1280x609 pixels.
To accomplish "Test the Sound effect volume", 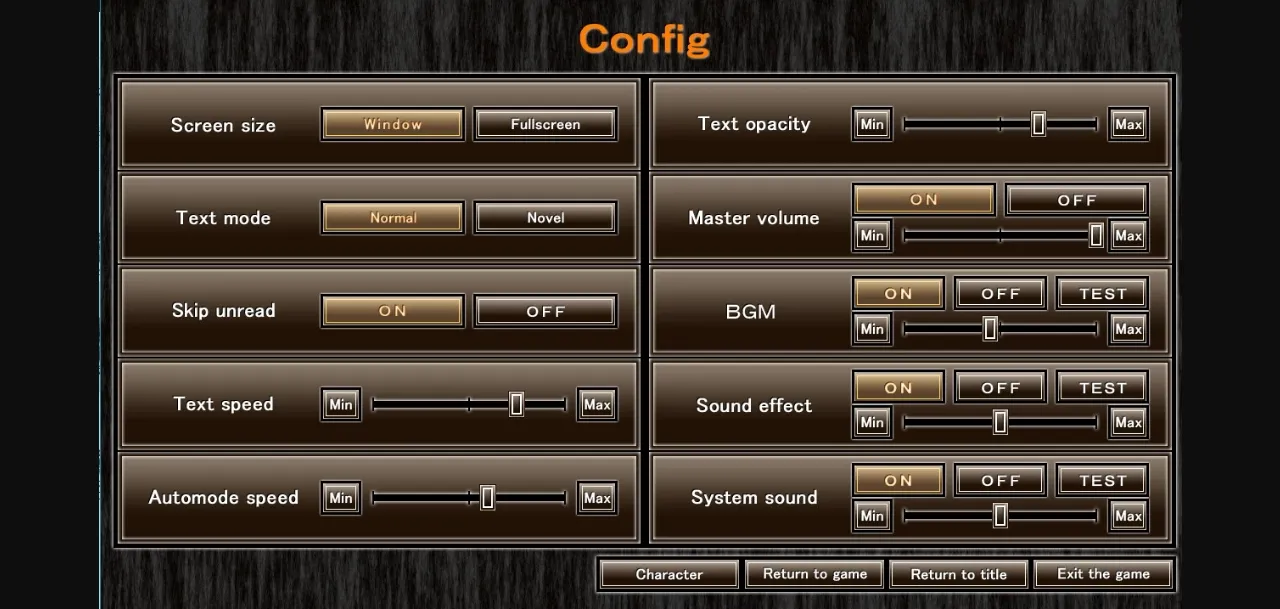I will coord(1102,388).
